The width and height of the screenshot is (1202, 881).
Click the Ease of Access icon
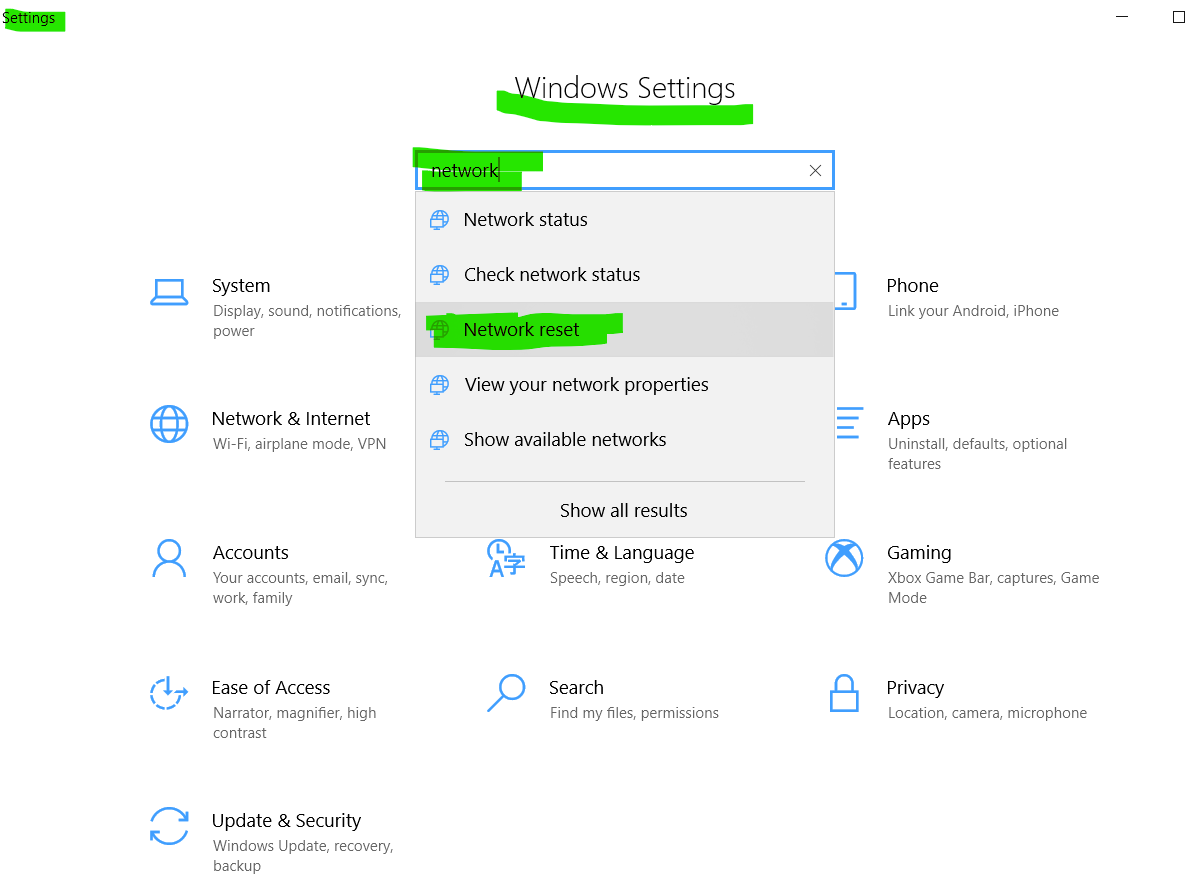(169, 692)
